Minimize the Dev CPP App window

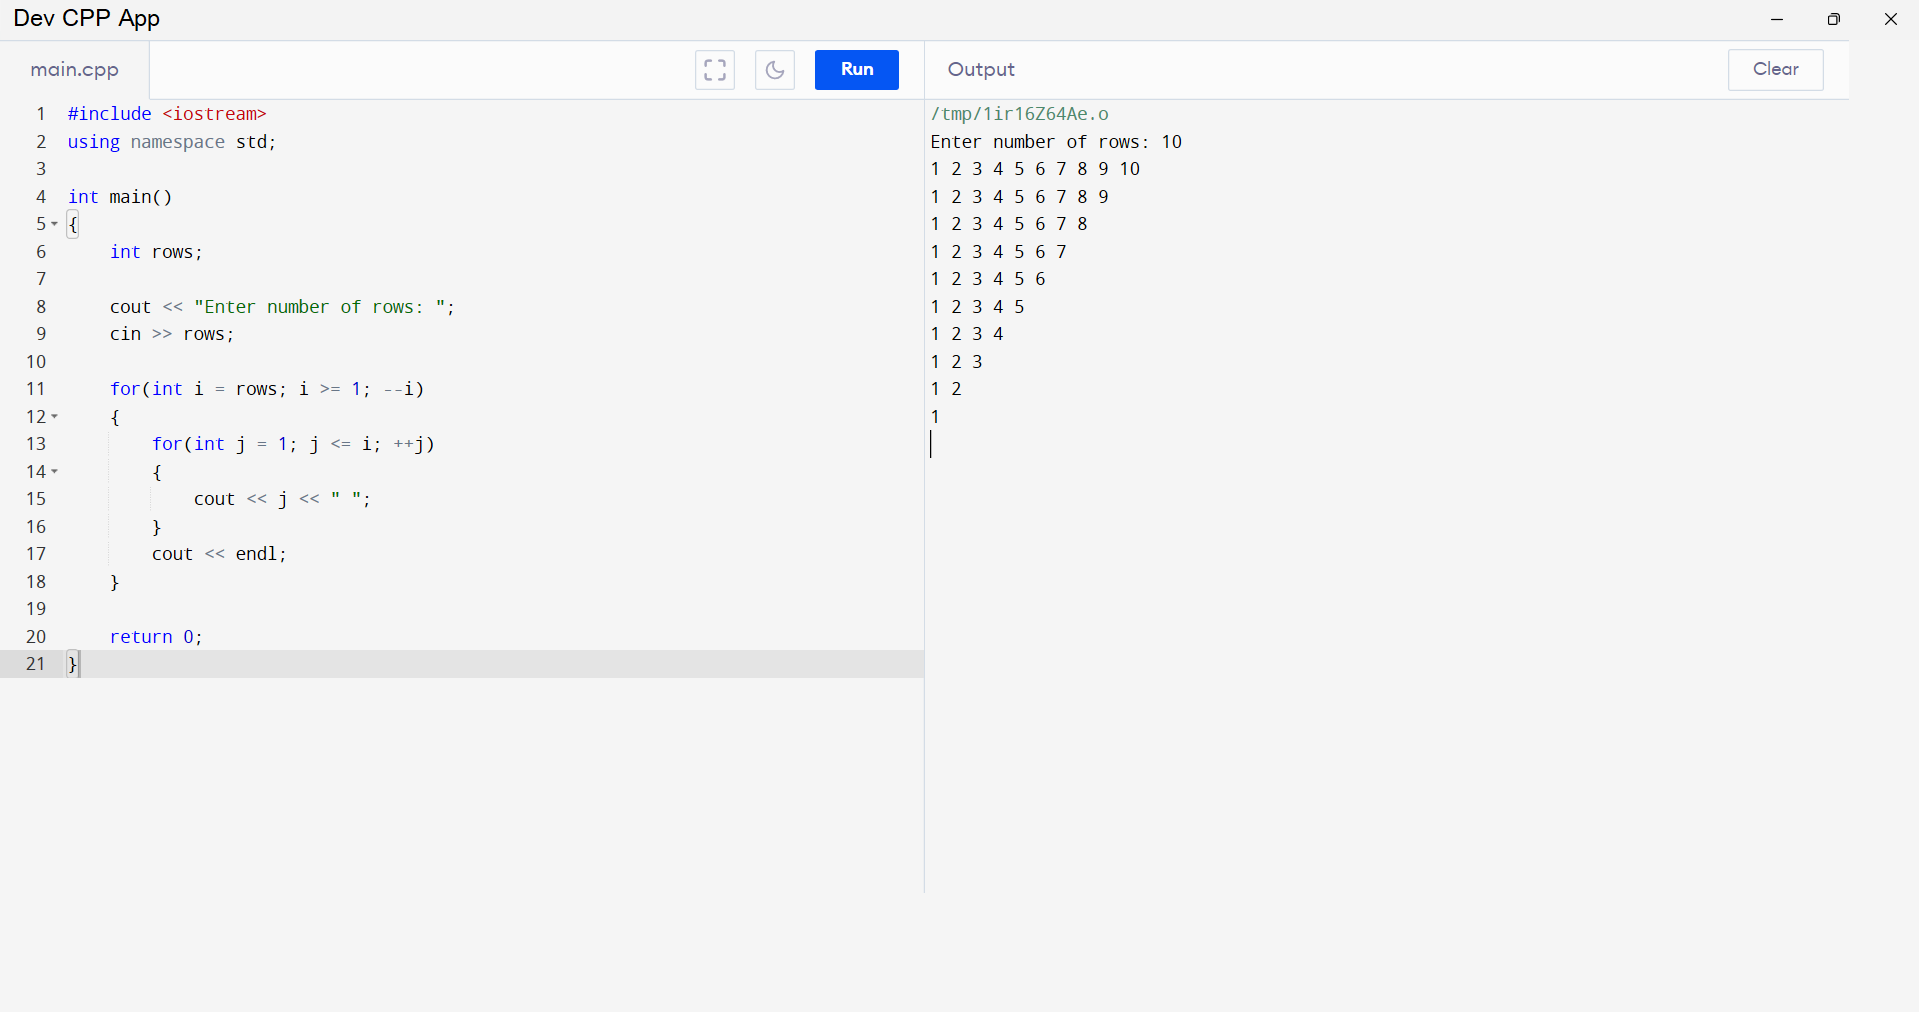tap(1777, 19)
